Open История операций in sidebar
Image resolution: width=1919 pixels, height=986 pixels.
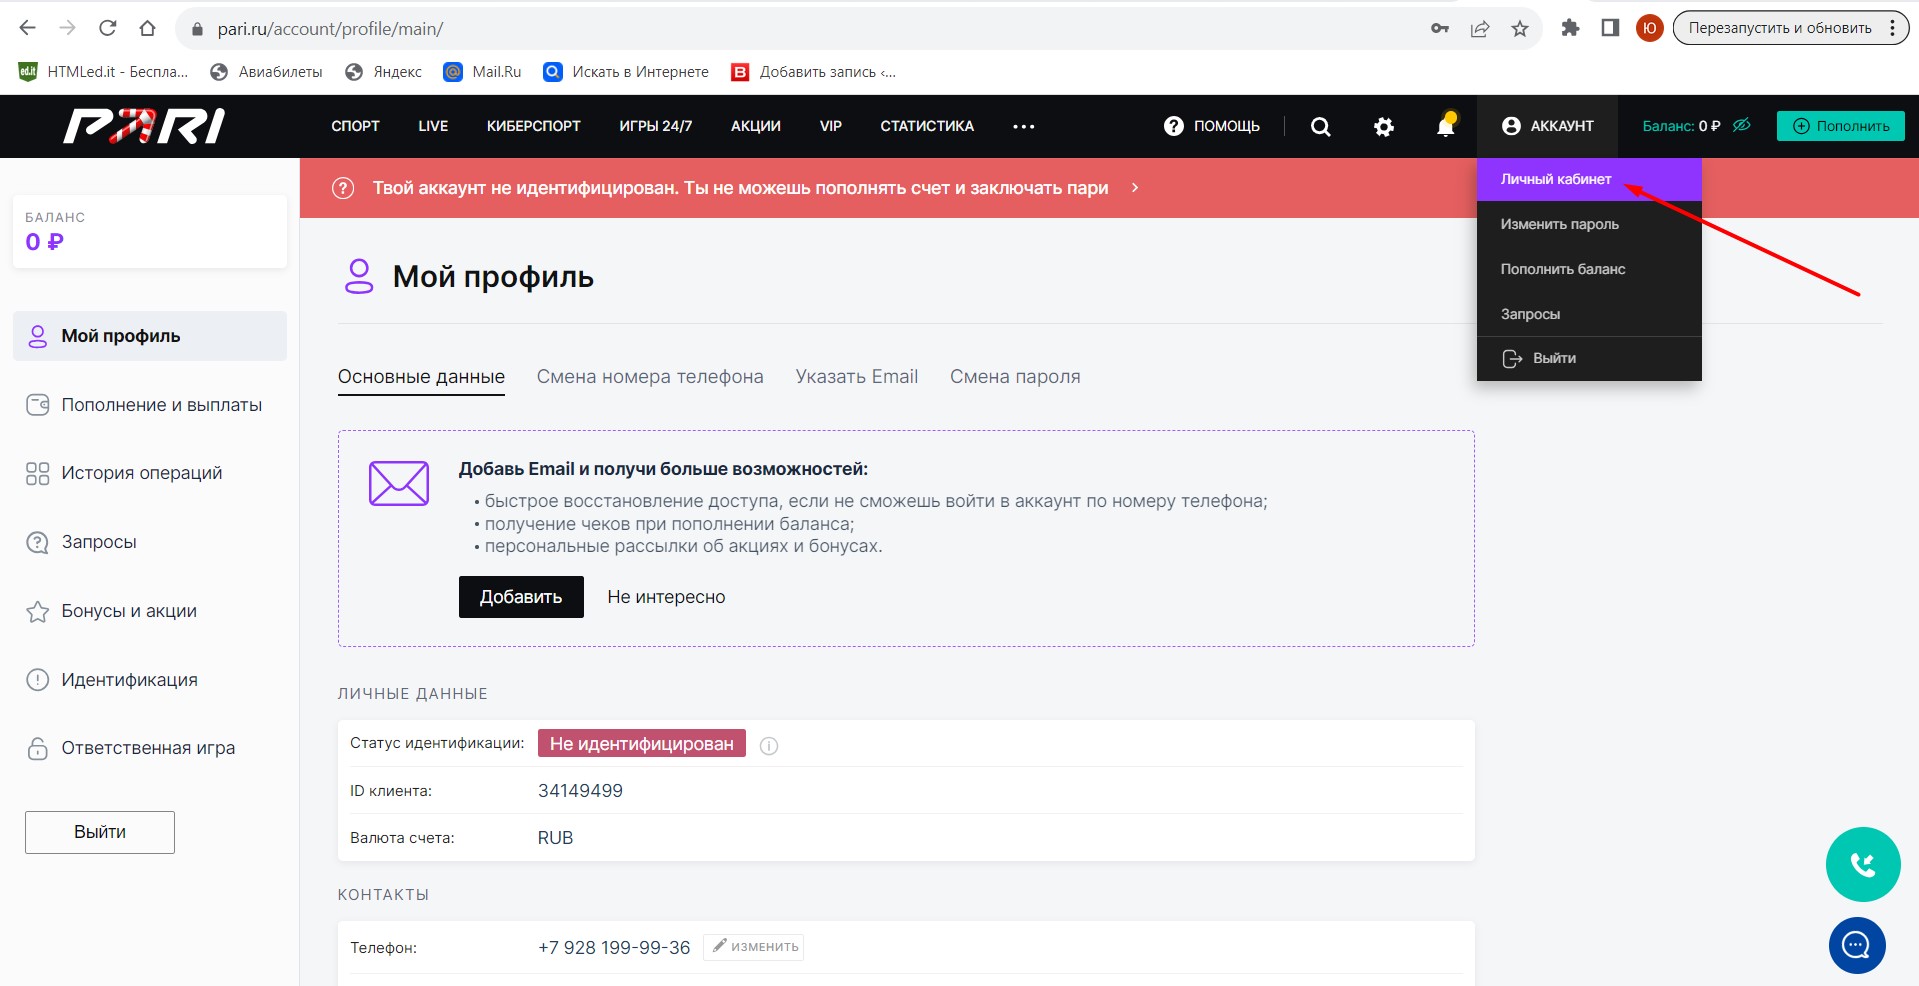(141, 473)
